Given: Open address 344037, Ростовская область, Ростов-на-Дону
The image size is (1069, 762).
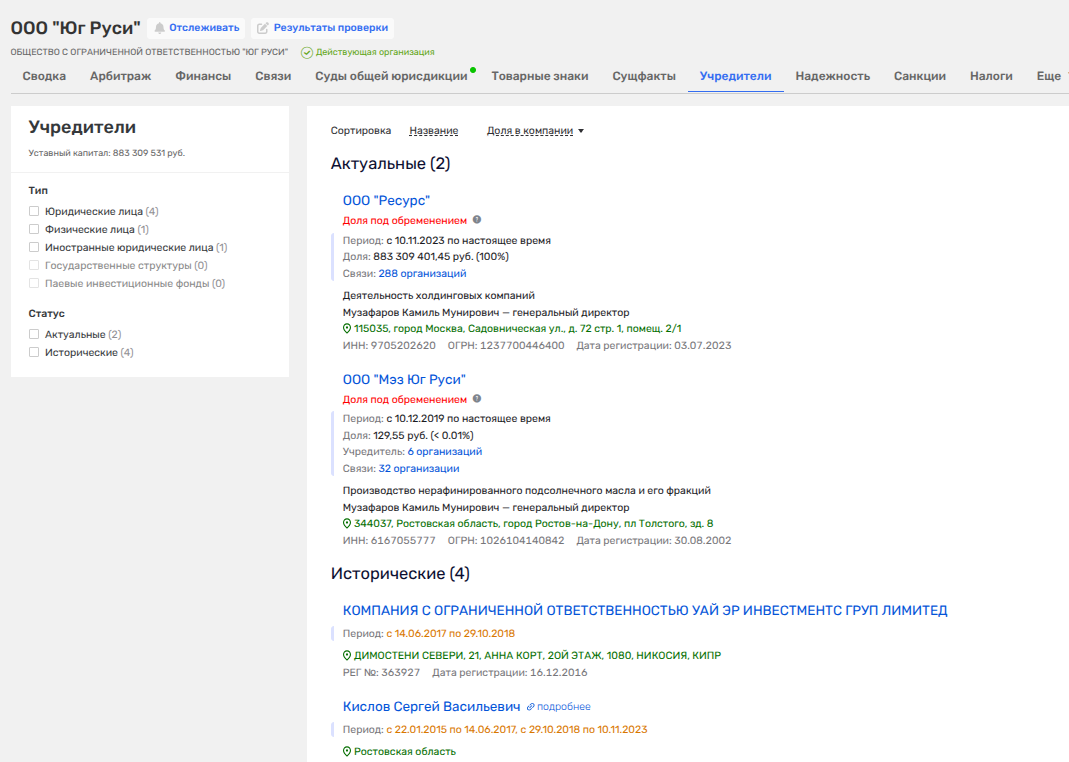Looking at the screenshot, I should pyautogui.click(x=534, y=523).
